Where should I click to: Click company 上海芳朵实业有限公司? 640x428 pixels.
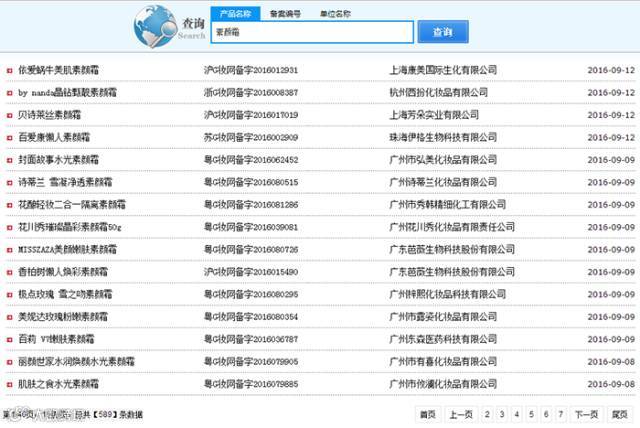434,115
